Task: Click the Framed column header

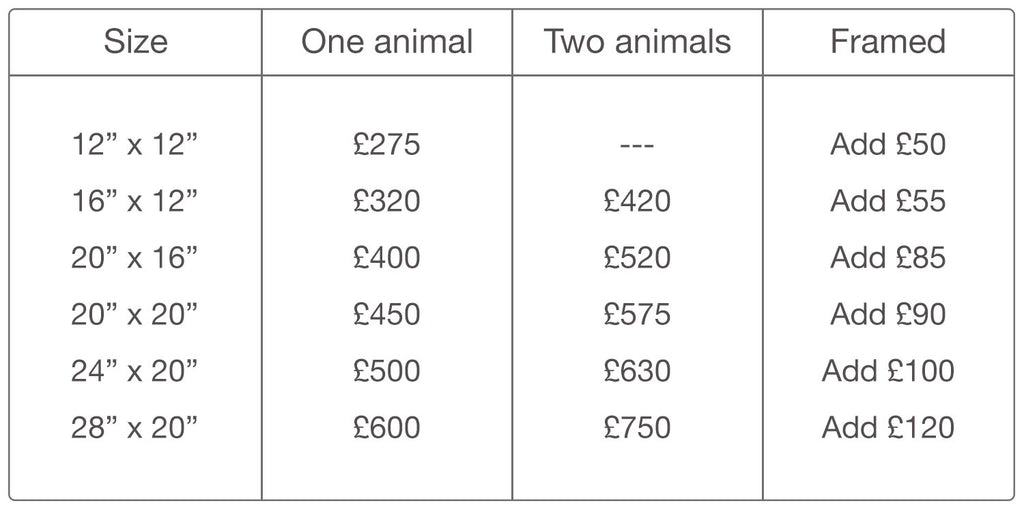Action: coord(888,42)
